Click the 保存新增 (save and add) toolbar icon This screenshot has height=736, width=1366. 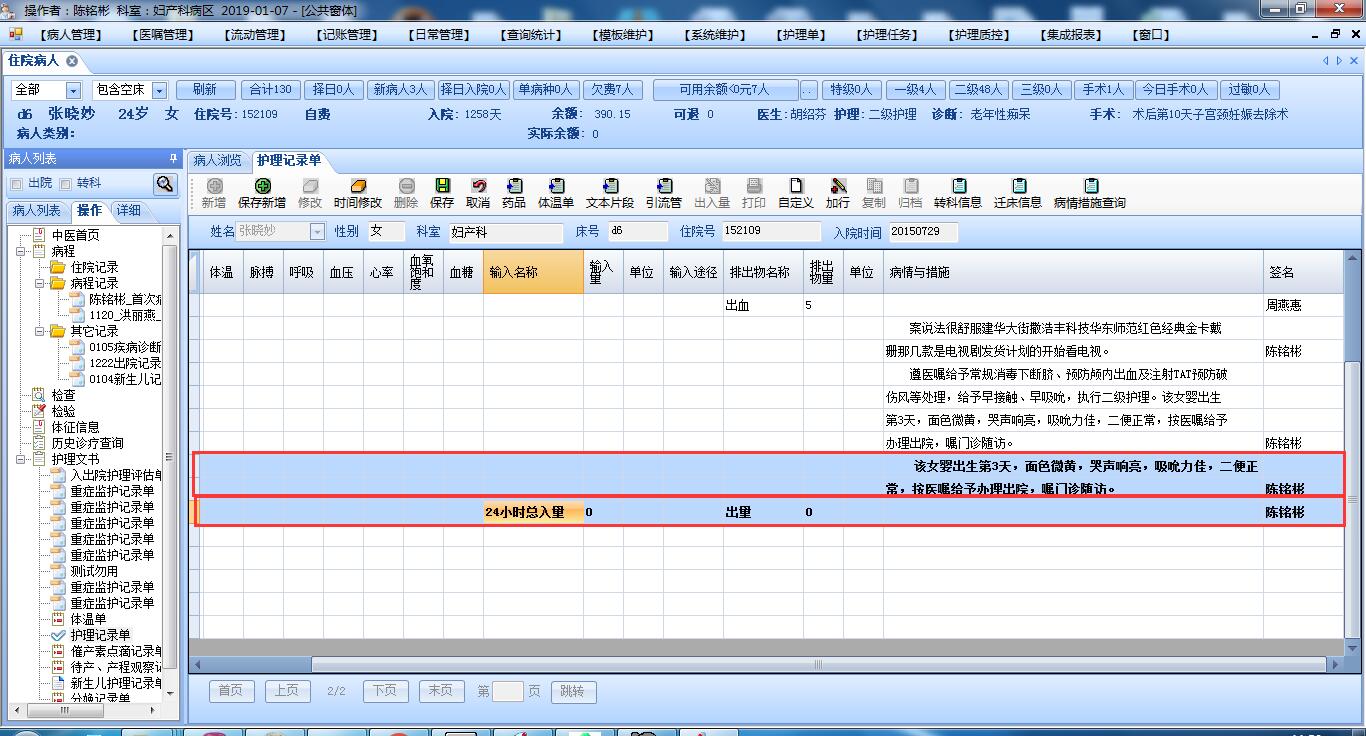pyautogui.click(x=262, y=186)
